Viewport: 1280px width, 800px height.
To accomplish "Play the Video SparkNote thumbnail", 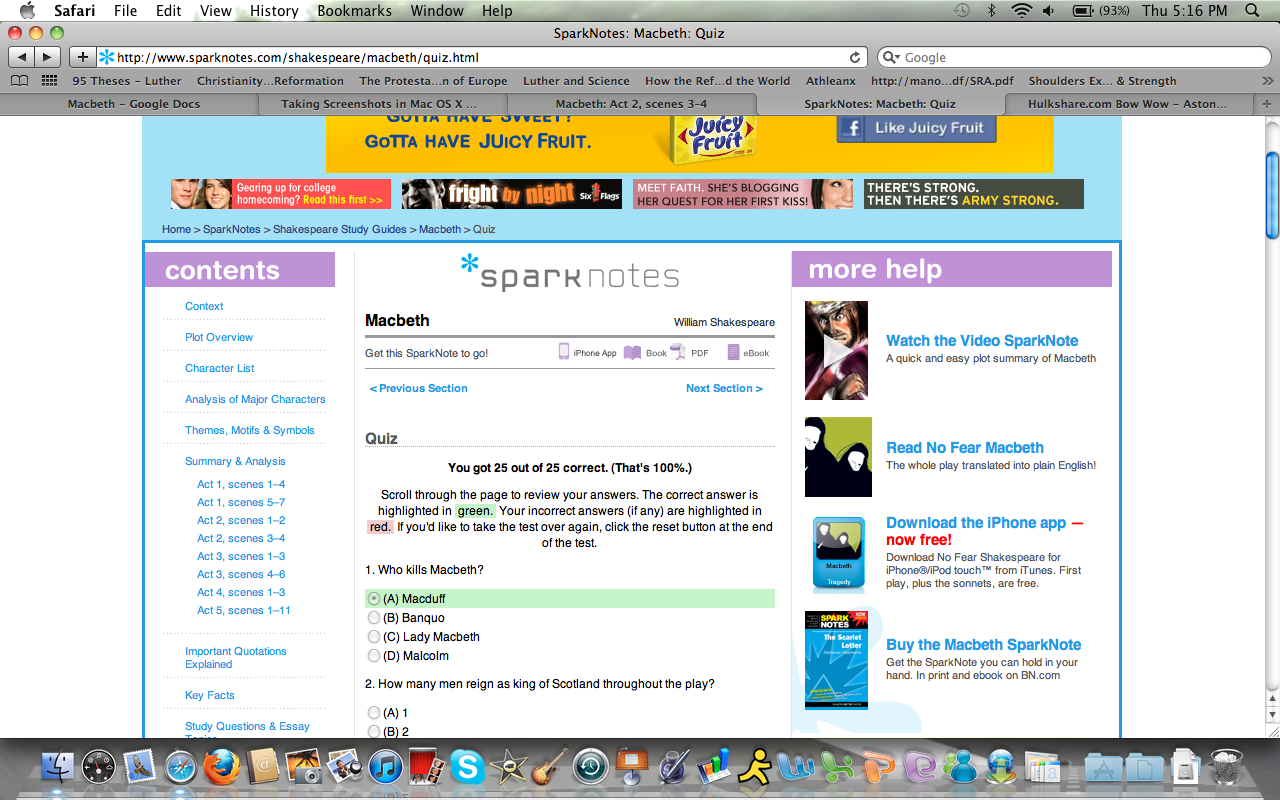I will coord(836,350).
